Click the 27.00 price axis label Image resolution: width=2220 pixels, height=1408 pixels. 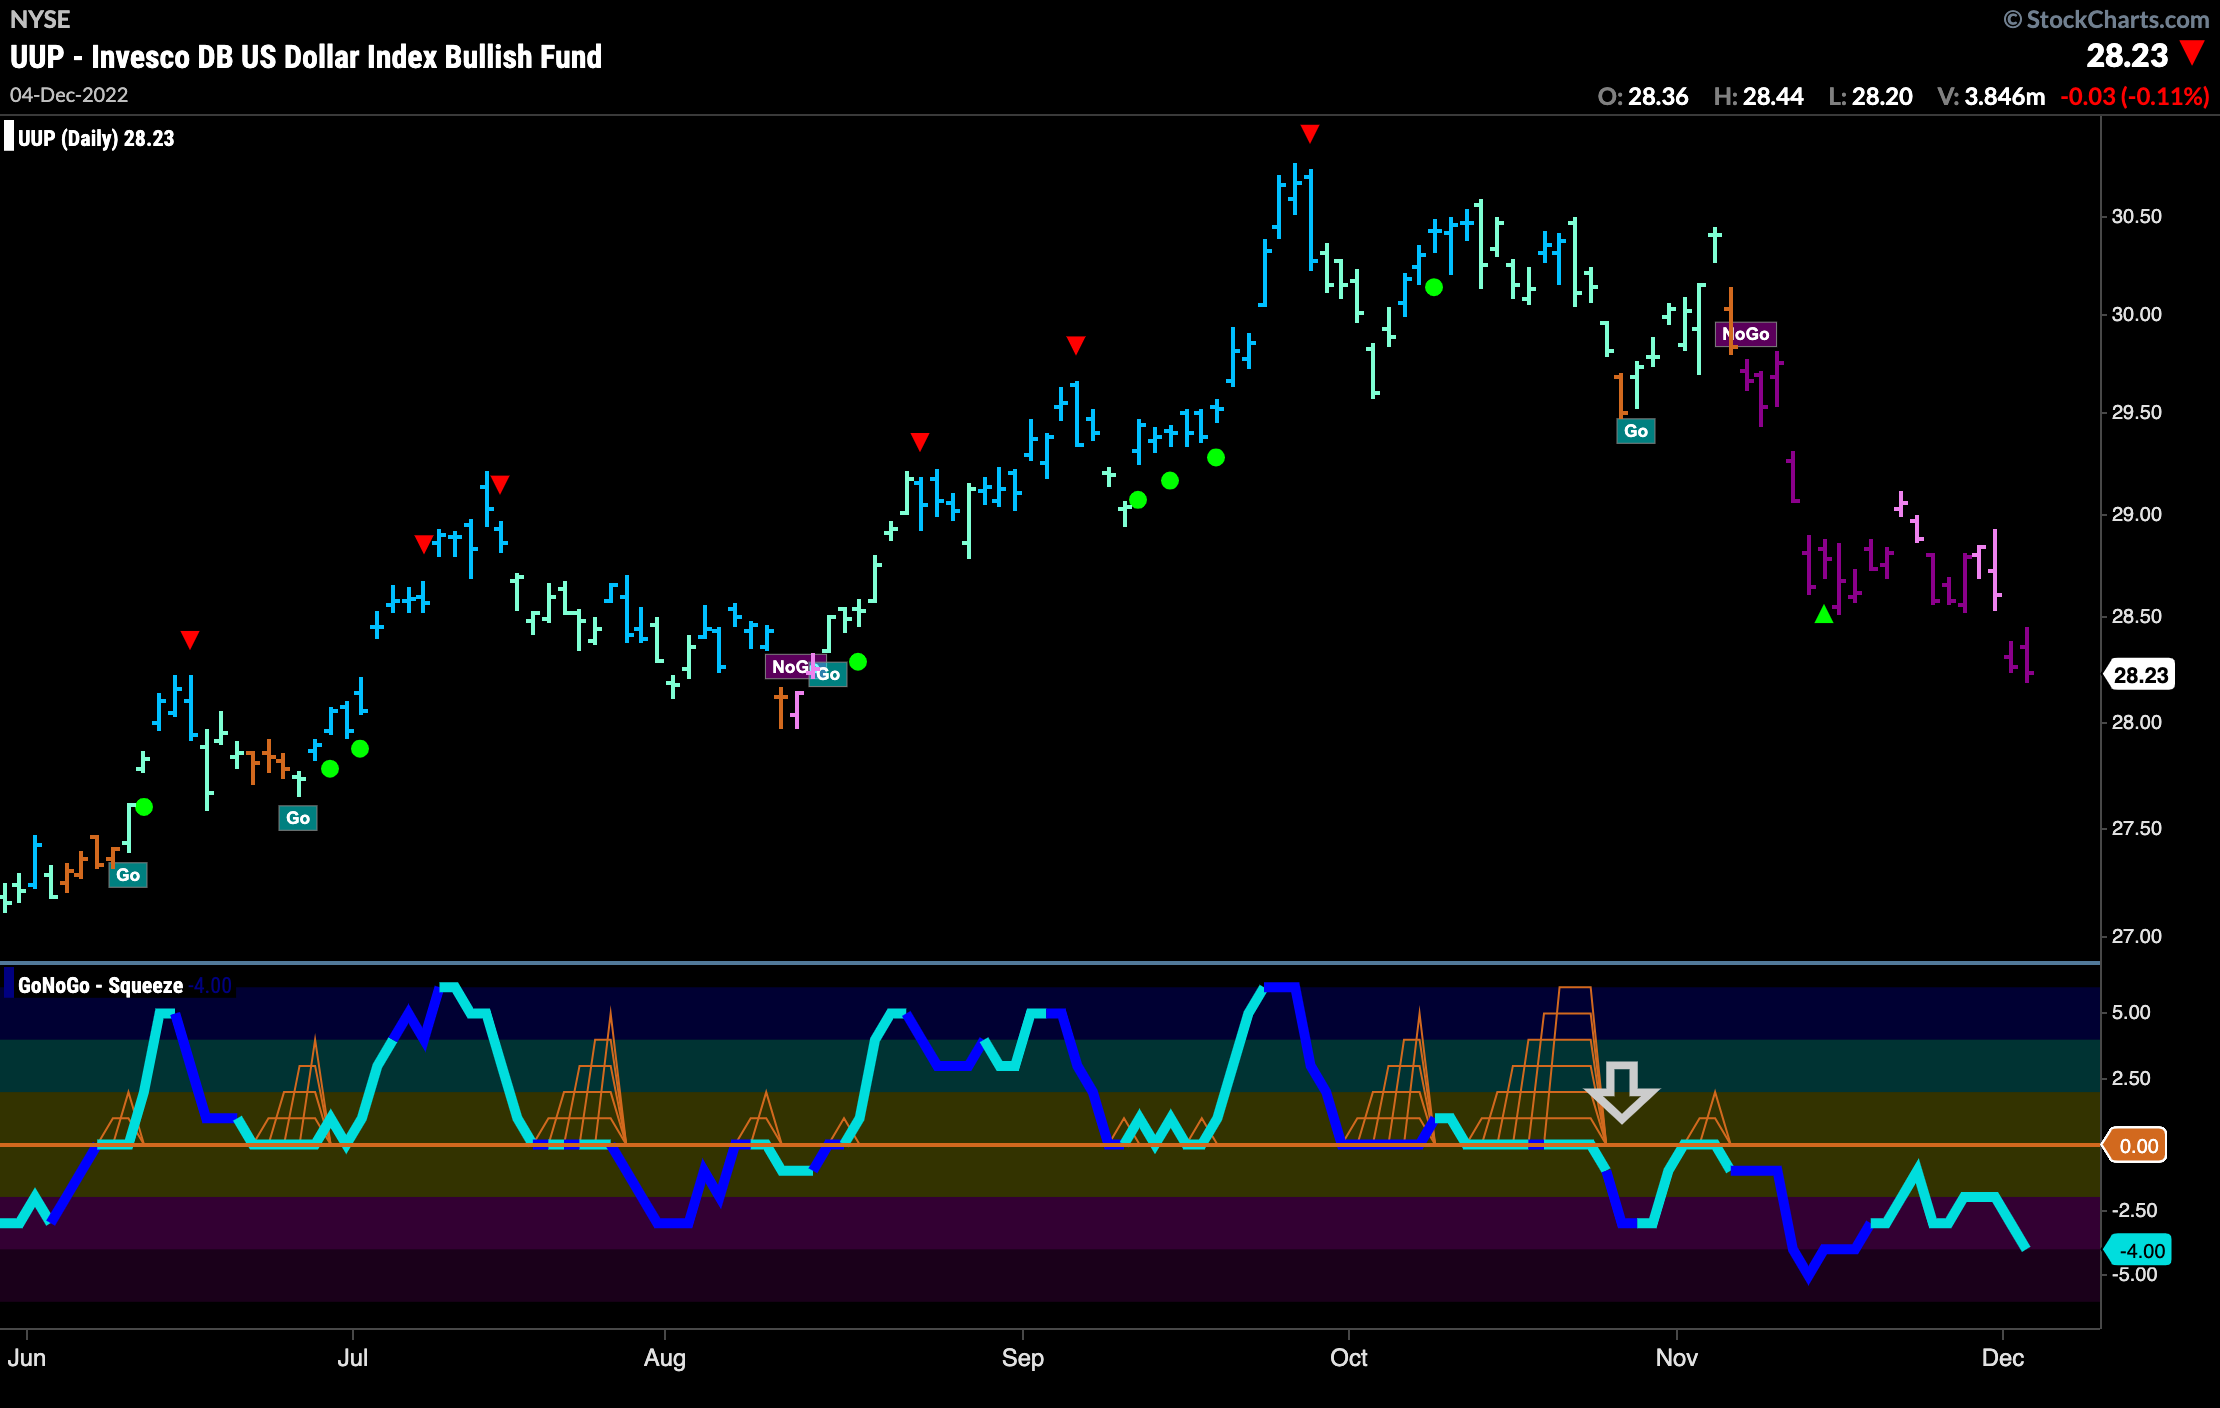coord(2137,936)
